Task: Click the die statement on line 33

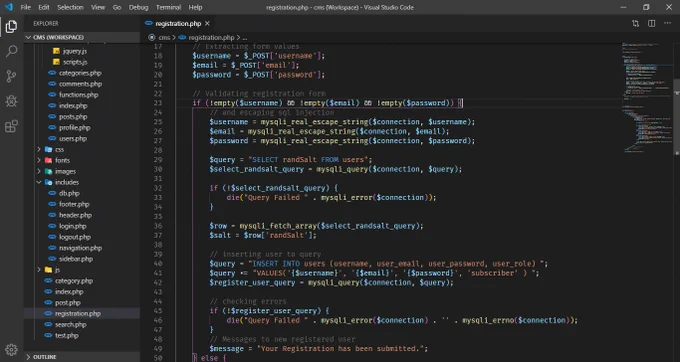Action: pyautogui.click(x=331, y=197)
